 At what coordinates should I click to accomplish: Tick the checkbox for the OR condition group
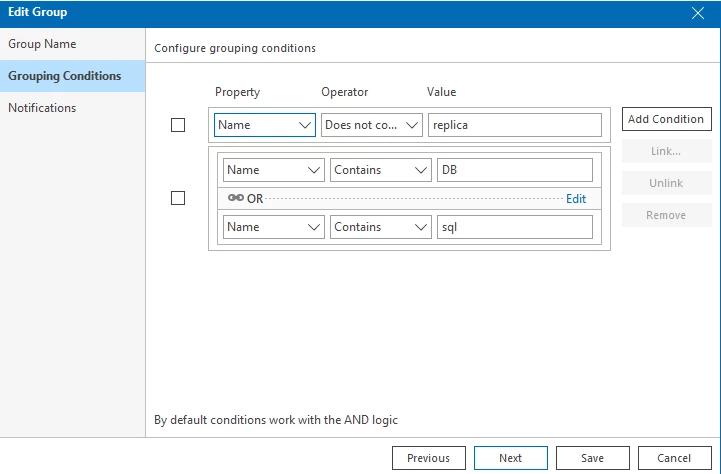coord(178,198)
